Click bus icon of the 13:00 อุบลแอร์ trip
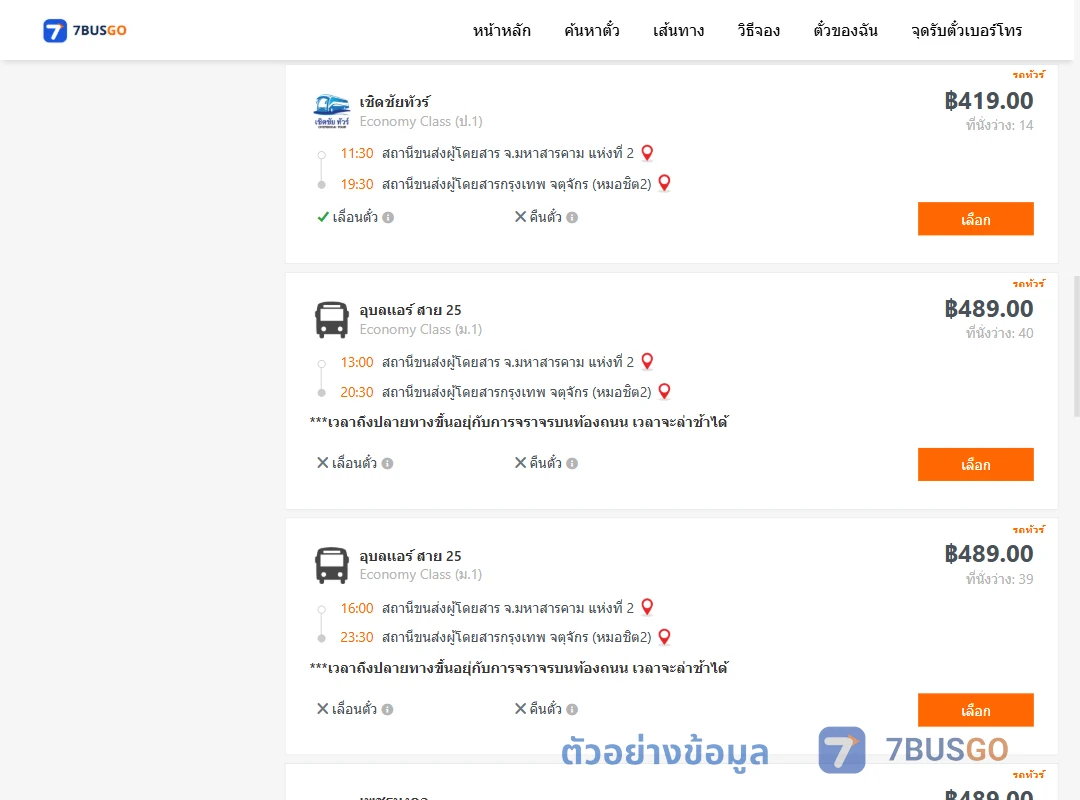This screenshot has height=800, width=1080. click(331, 320)
